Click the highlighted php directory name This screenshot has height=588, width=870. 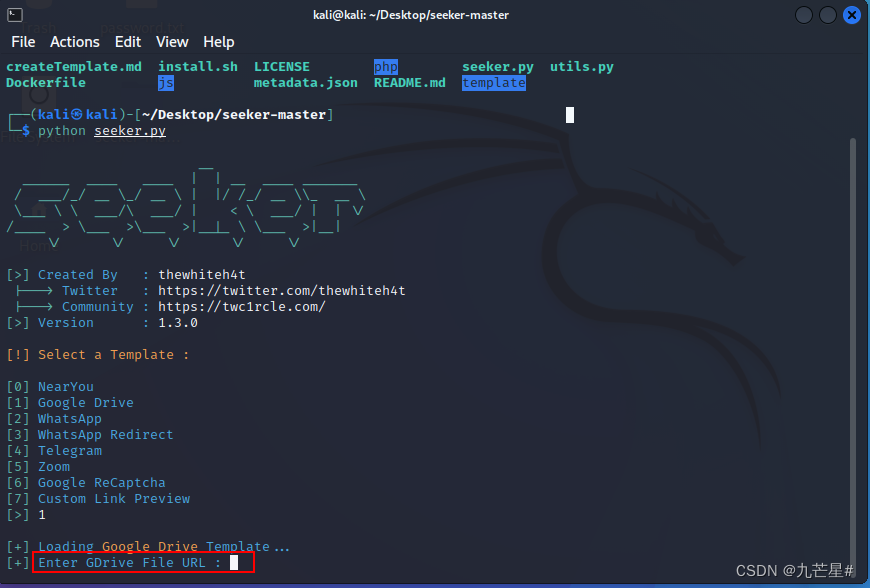[386, 67]
